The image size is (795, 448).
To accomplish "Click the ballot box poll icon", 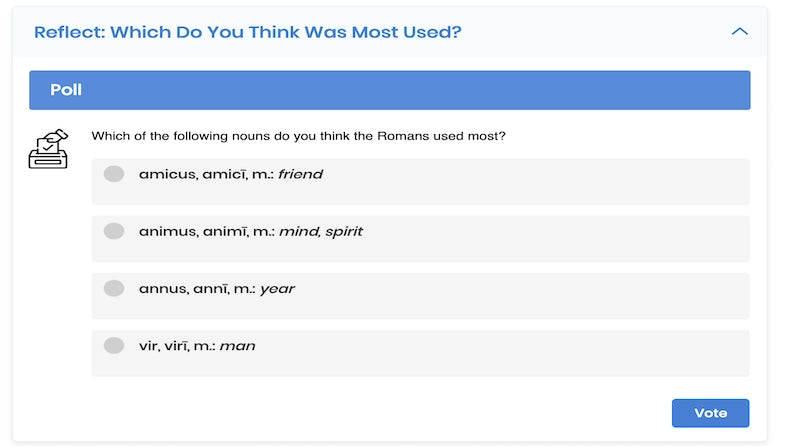I will [48, 148].
